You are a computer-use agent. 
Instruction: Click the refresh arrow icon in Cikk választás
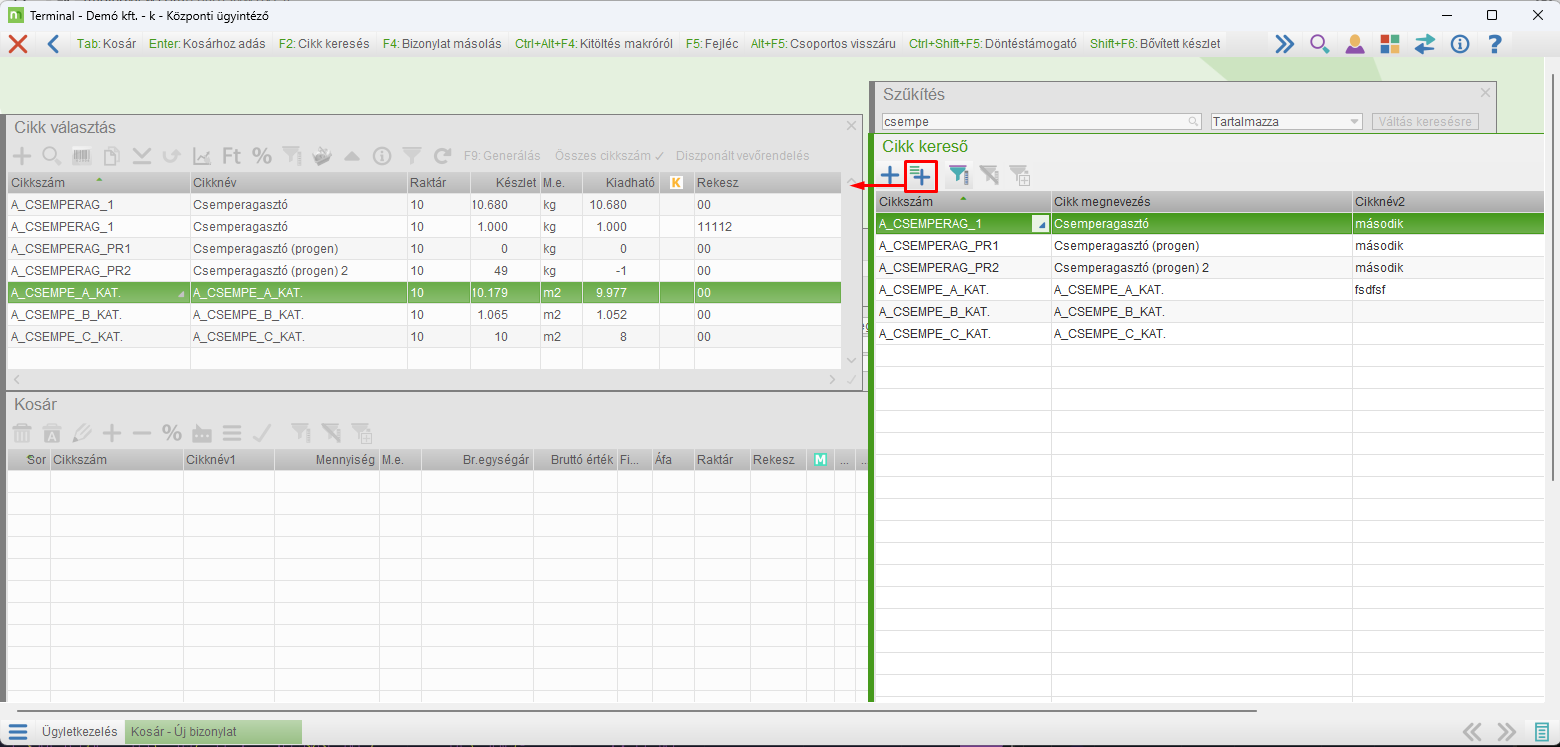442,156
